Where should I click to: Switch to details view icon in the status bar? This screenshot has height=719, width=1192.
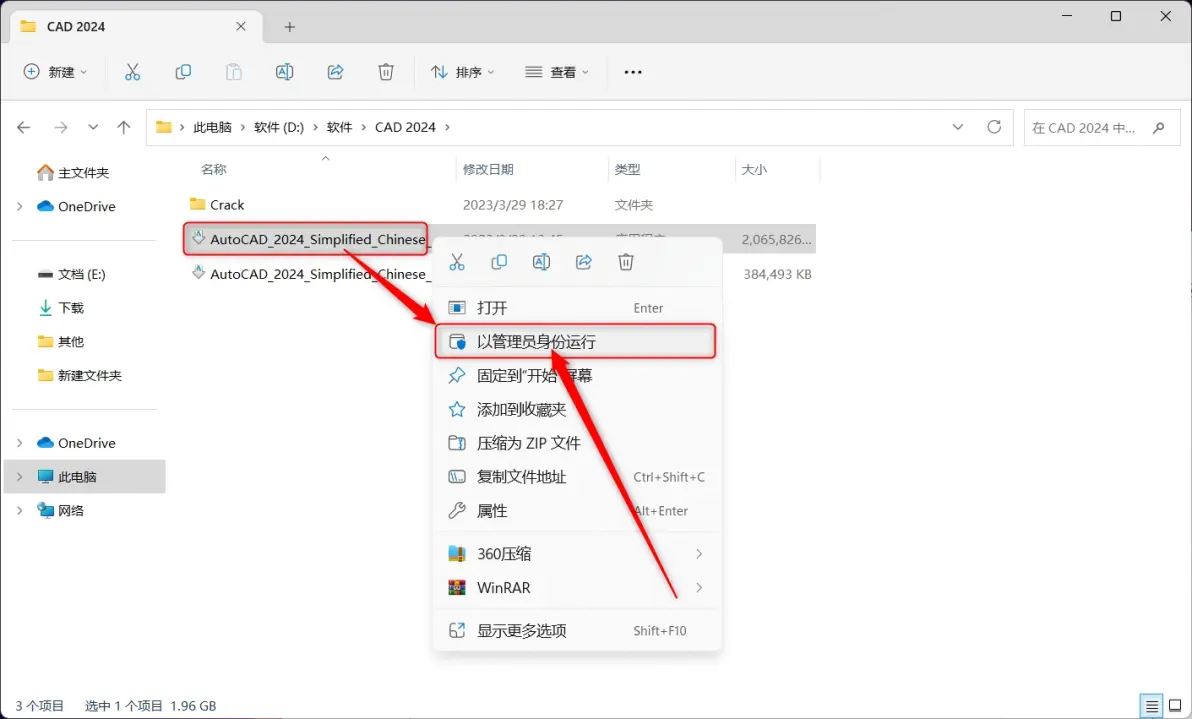click(x=1152, y=706)
